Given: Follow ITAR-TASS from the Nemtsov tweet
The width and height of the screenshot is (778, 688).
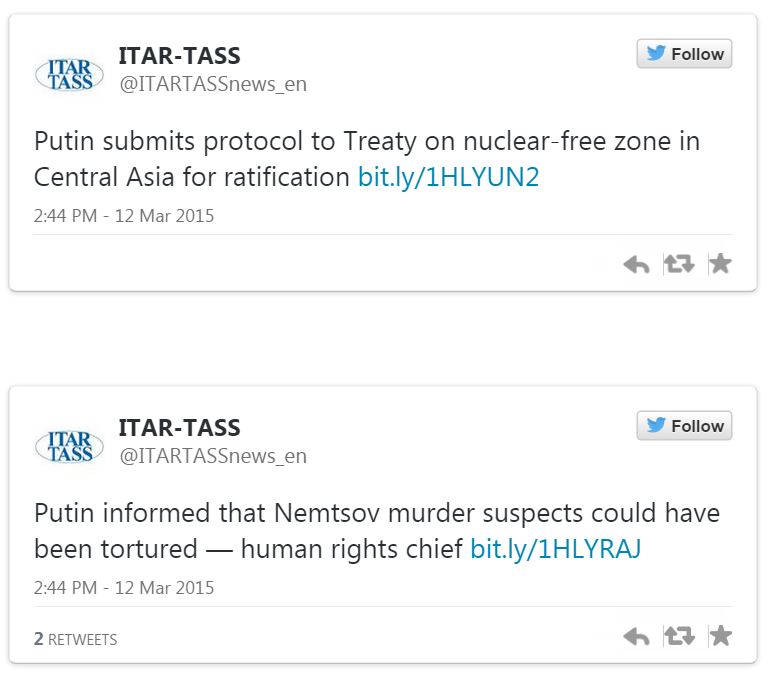Looking at the screenshot, I should point(684,426).
